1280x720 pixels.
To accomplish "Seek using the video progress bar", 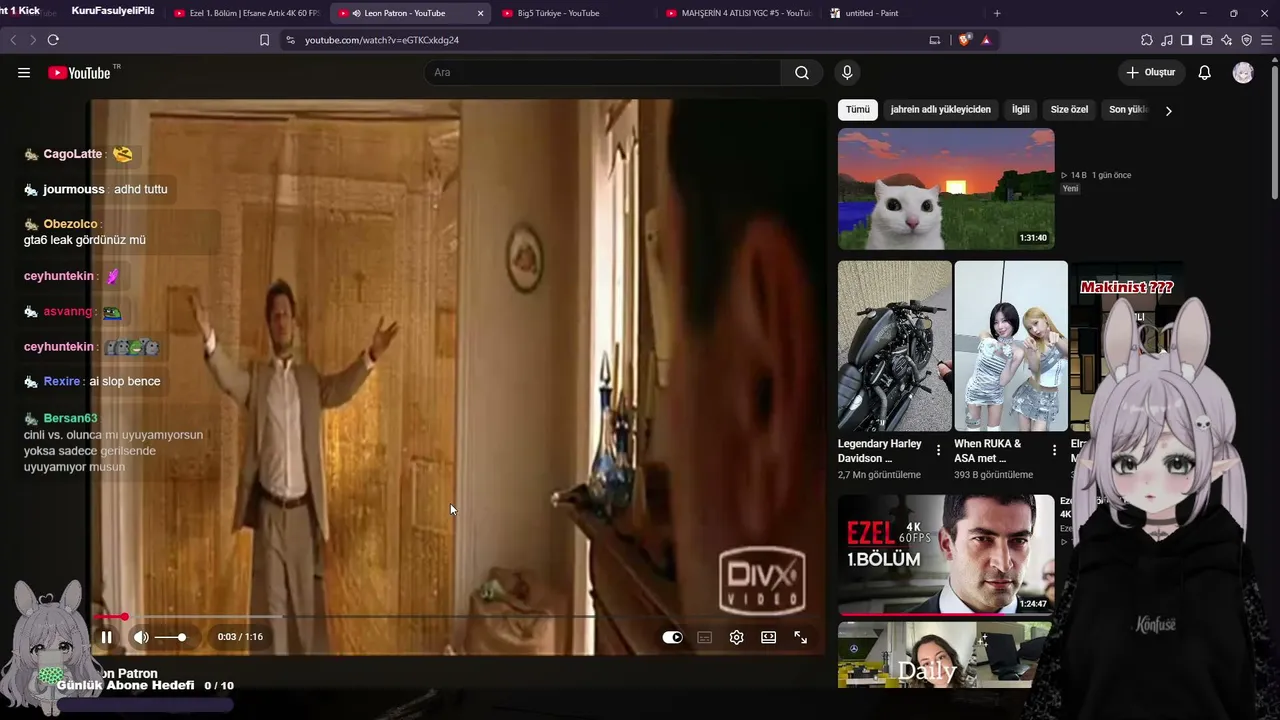I will coord(457,617).
